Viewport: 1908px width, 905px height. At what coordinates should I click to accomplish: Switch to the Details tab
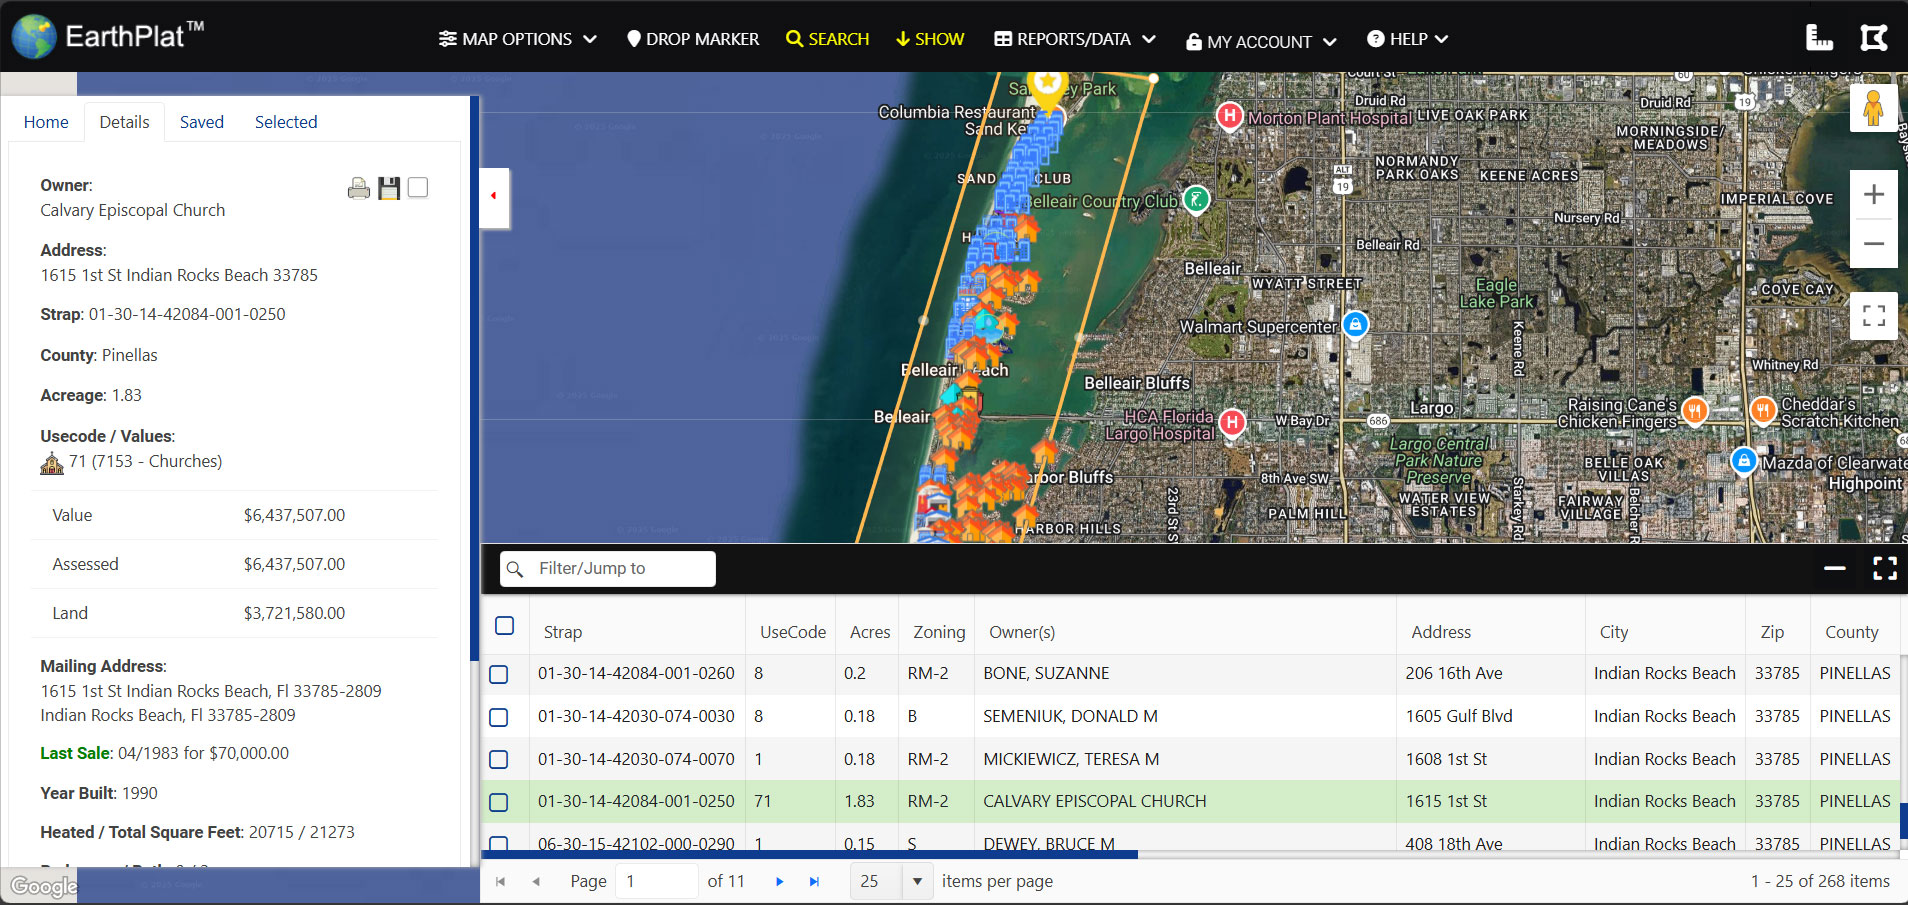[x=124, y=122]
